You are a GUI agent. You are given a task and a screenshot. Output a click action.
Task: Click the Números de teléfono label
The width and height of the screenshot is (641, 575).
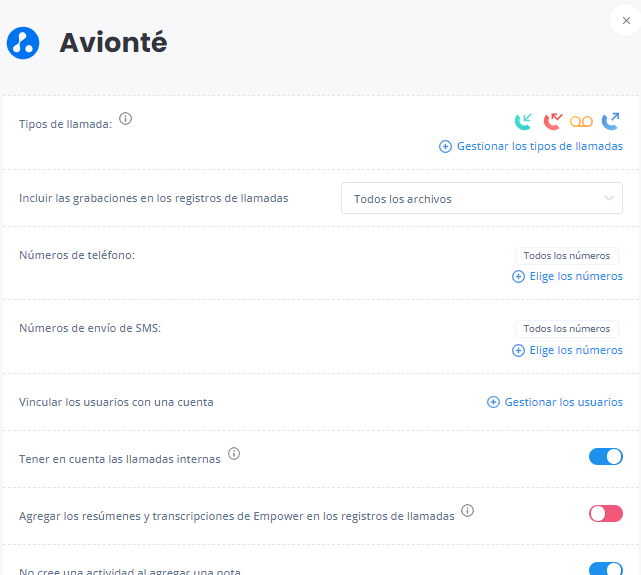(77, 255)
